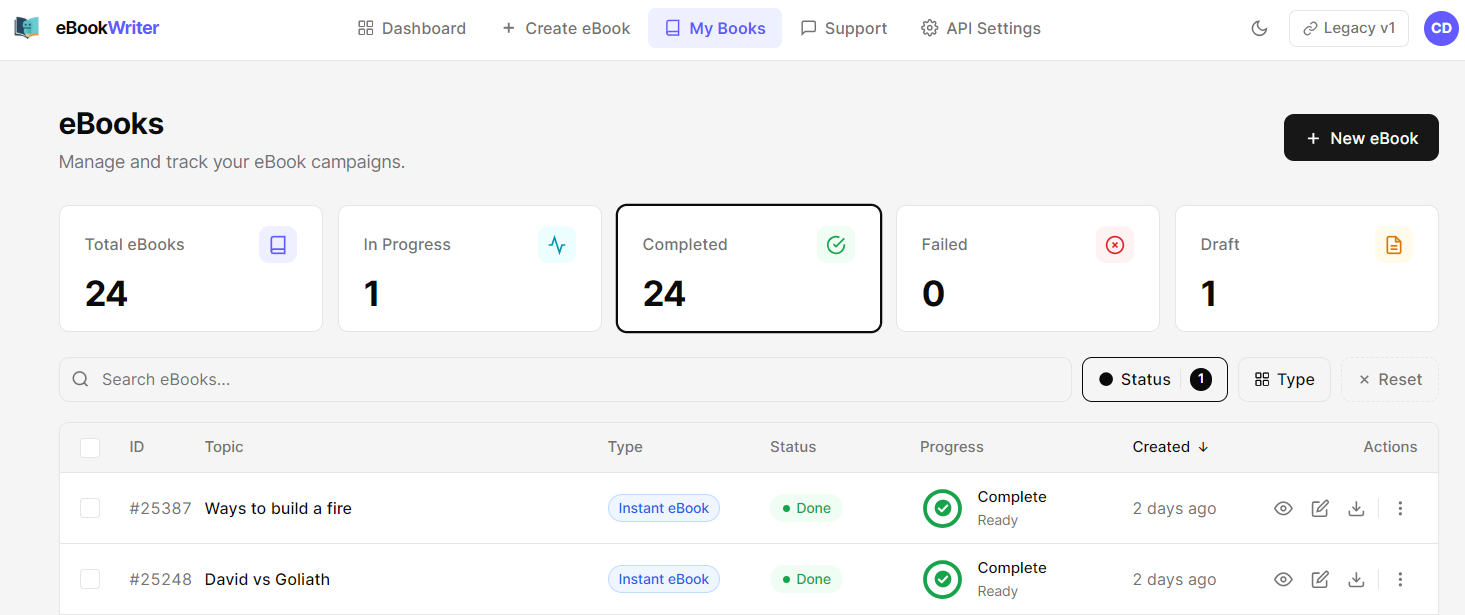Click Done status for Ways to build a fire

click(806, 508)
